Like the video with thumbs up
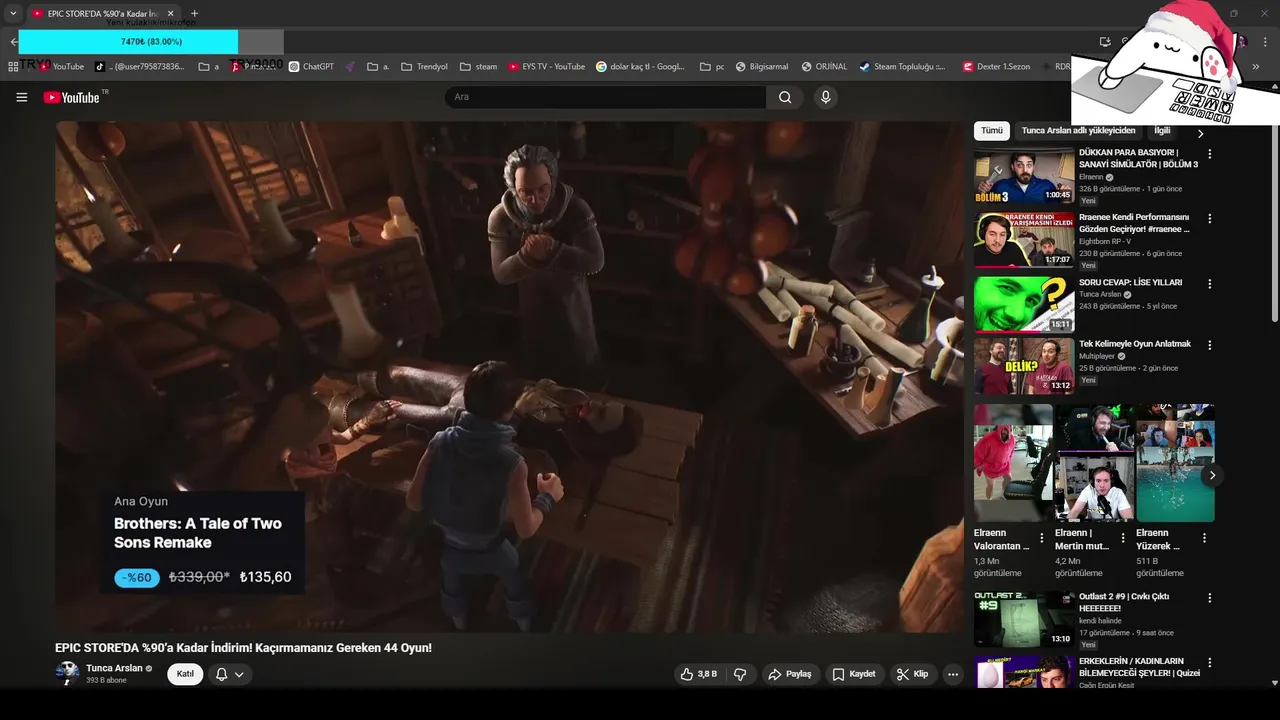 point(698,674)
